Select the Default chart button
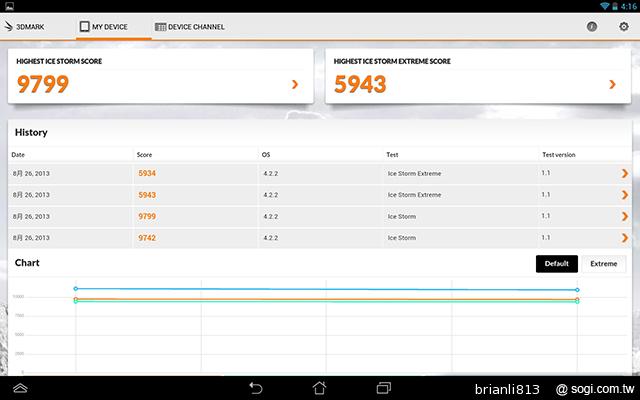 [x=557, y=264]
